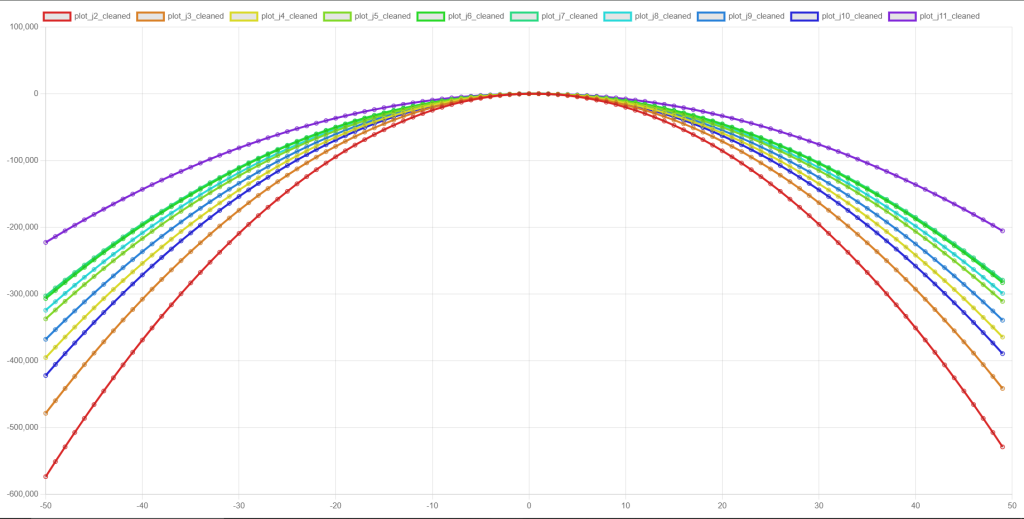Click the dark blue curve's rightmost data point
Viewport: 1024px width, 519px height.
pos(1002,353)
